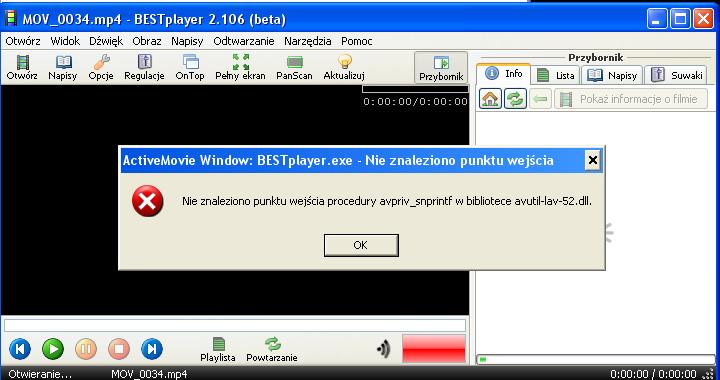Viewport: 720px width, 380px height.
Task: Open the Narzędzia menu
Action: (308, 41)
